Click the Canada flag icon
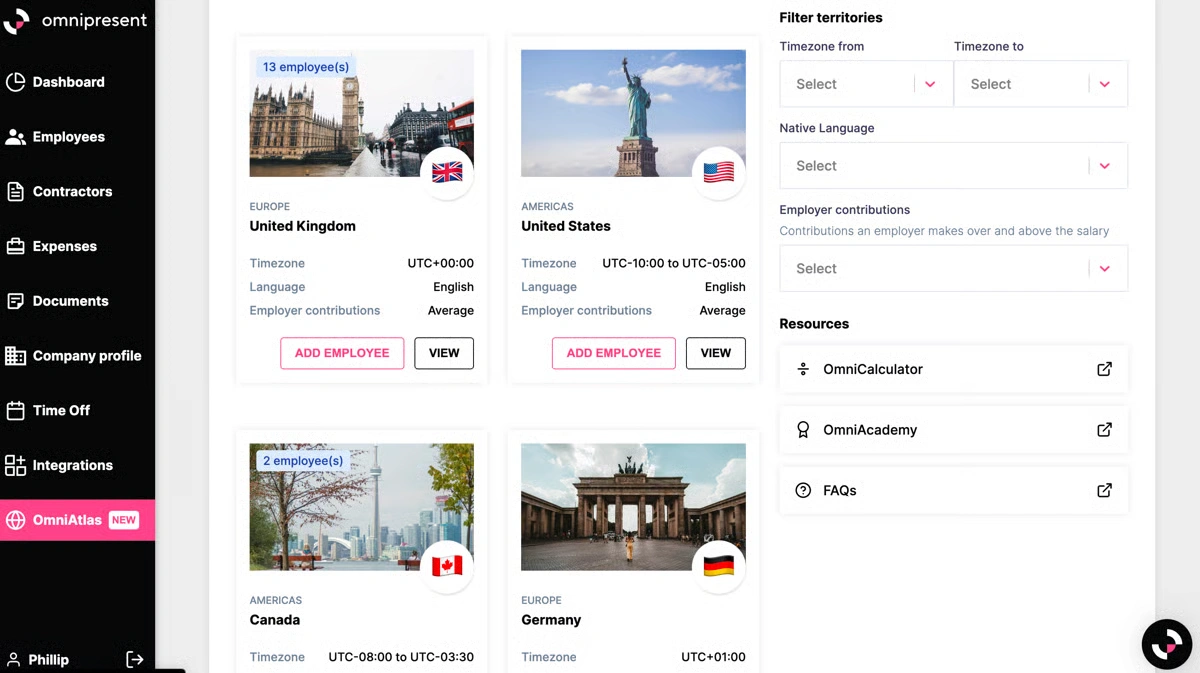 [x=447, y=566]
